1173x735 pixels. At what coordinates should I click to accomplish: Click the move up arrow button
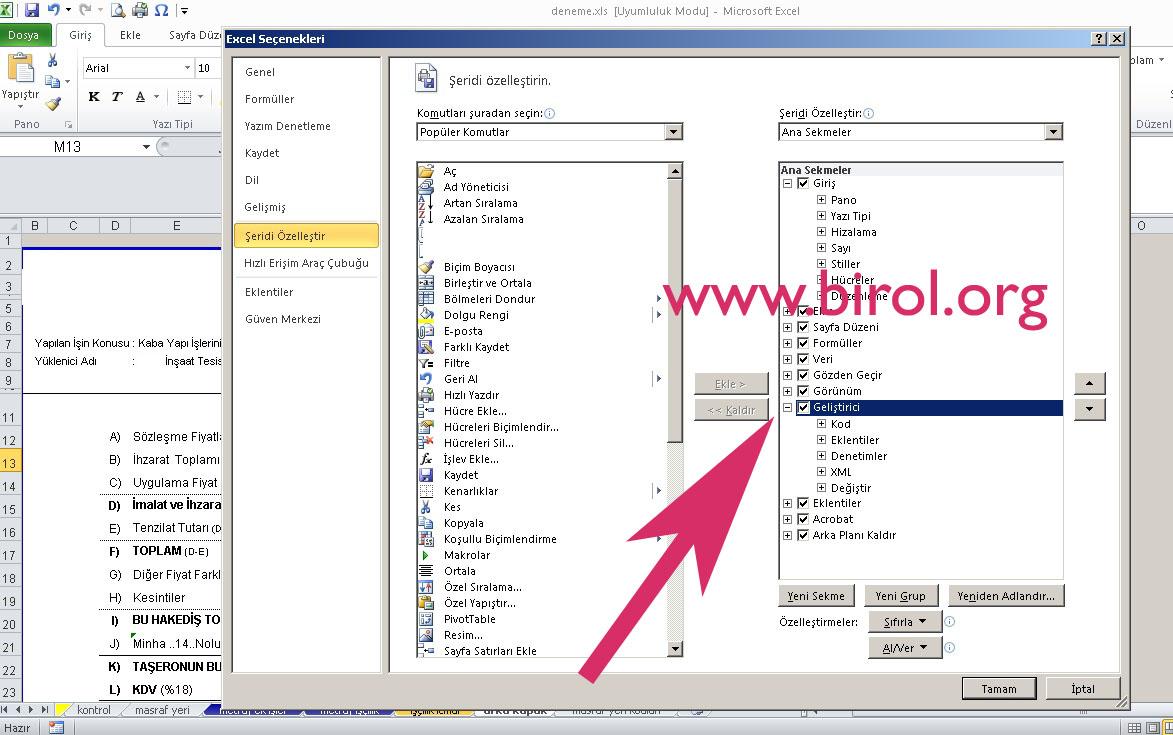1089,384
